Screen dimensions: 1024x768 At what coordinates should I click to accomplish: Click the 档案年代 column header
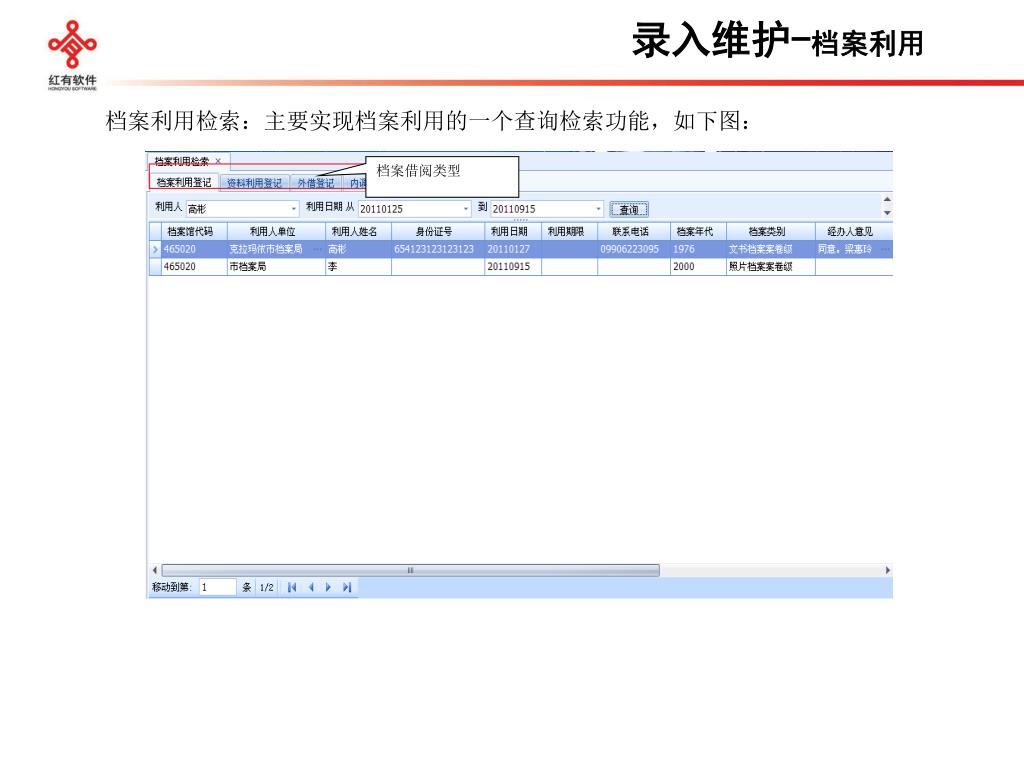click(699, 231)
